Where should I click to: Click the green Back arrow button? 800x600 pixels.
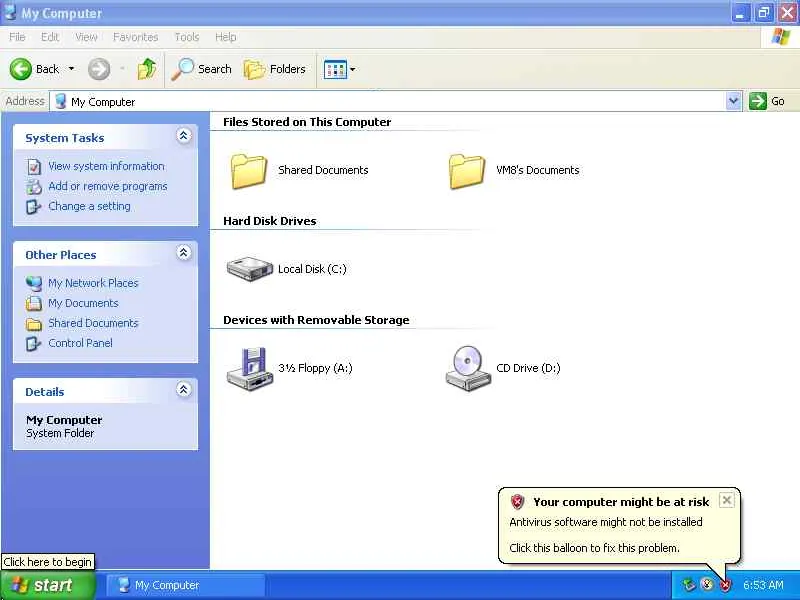click(x=21, y=69)
